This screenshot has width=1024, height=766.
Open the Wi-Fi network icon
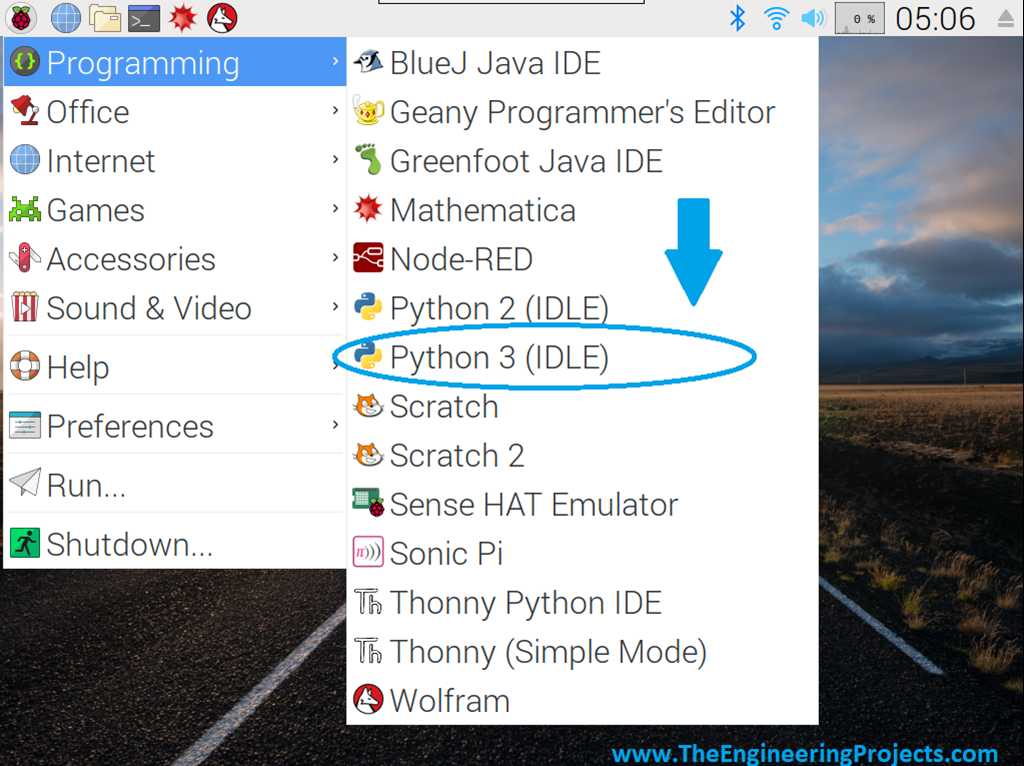click(x=776, y=17)
